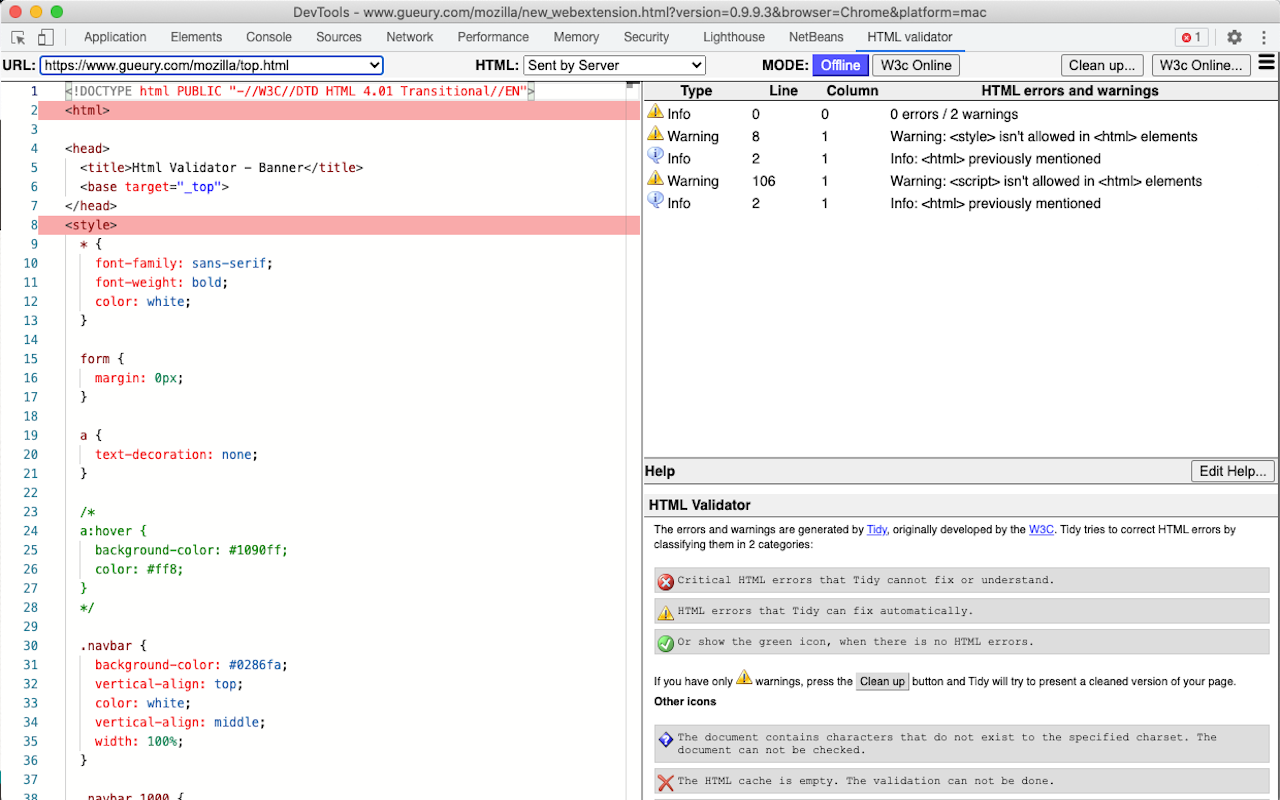Image resolution: width=1280 pixels, height=800 pixels.
Task: Follow the Tidy hyperlink in Help text
Action: [877, 529]
